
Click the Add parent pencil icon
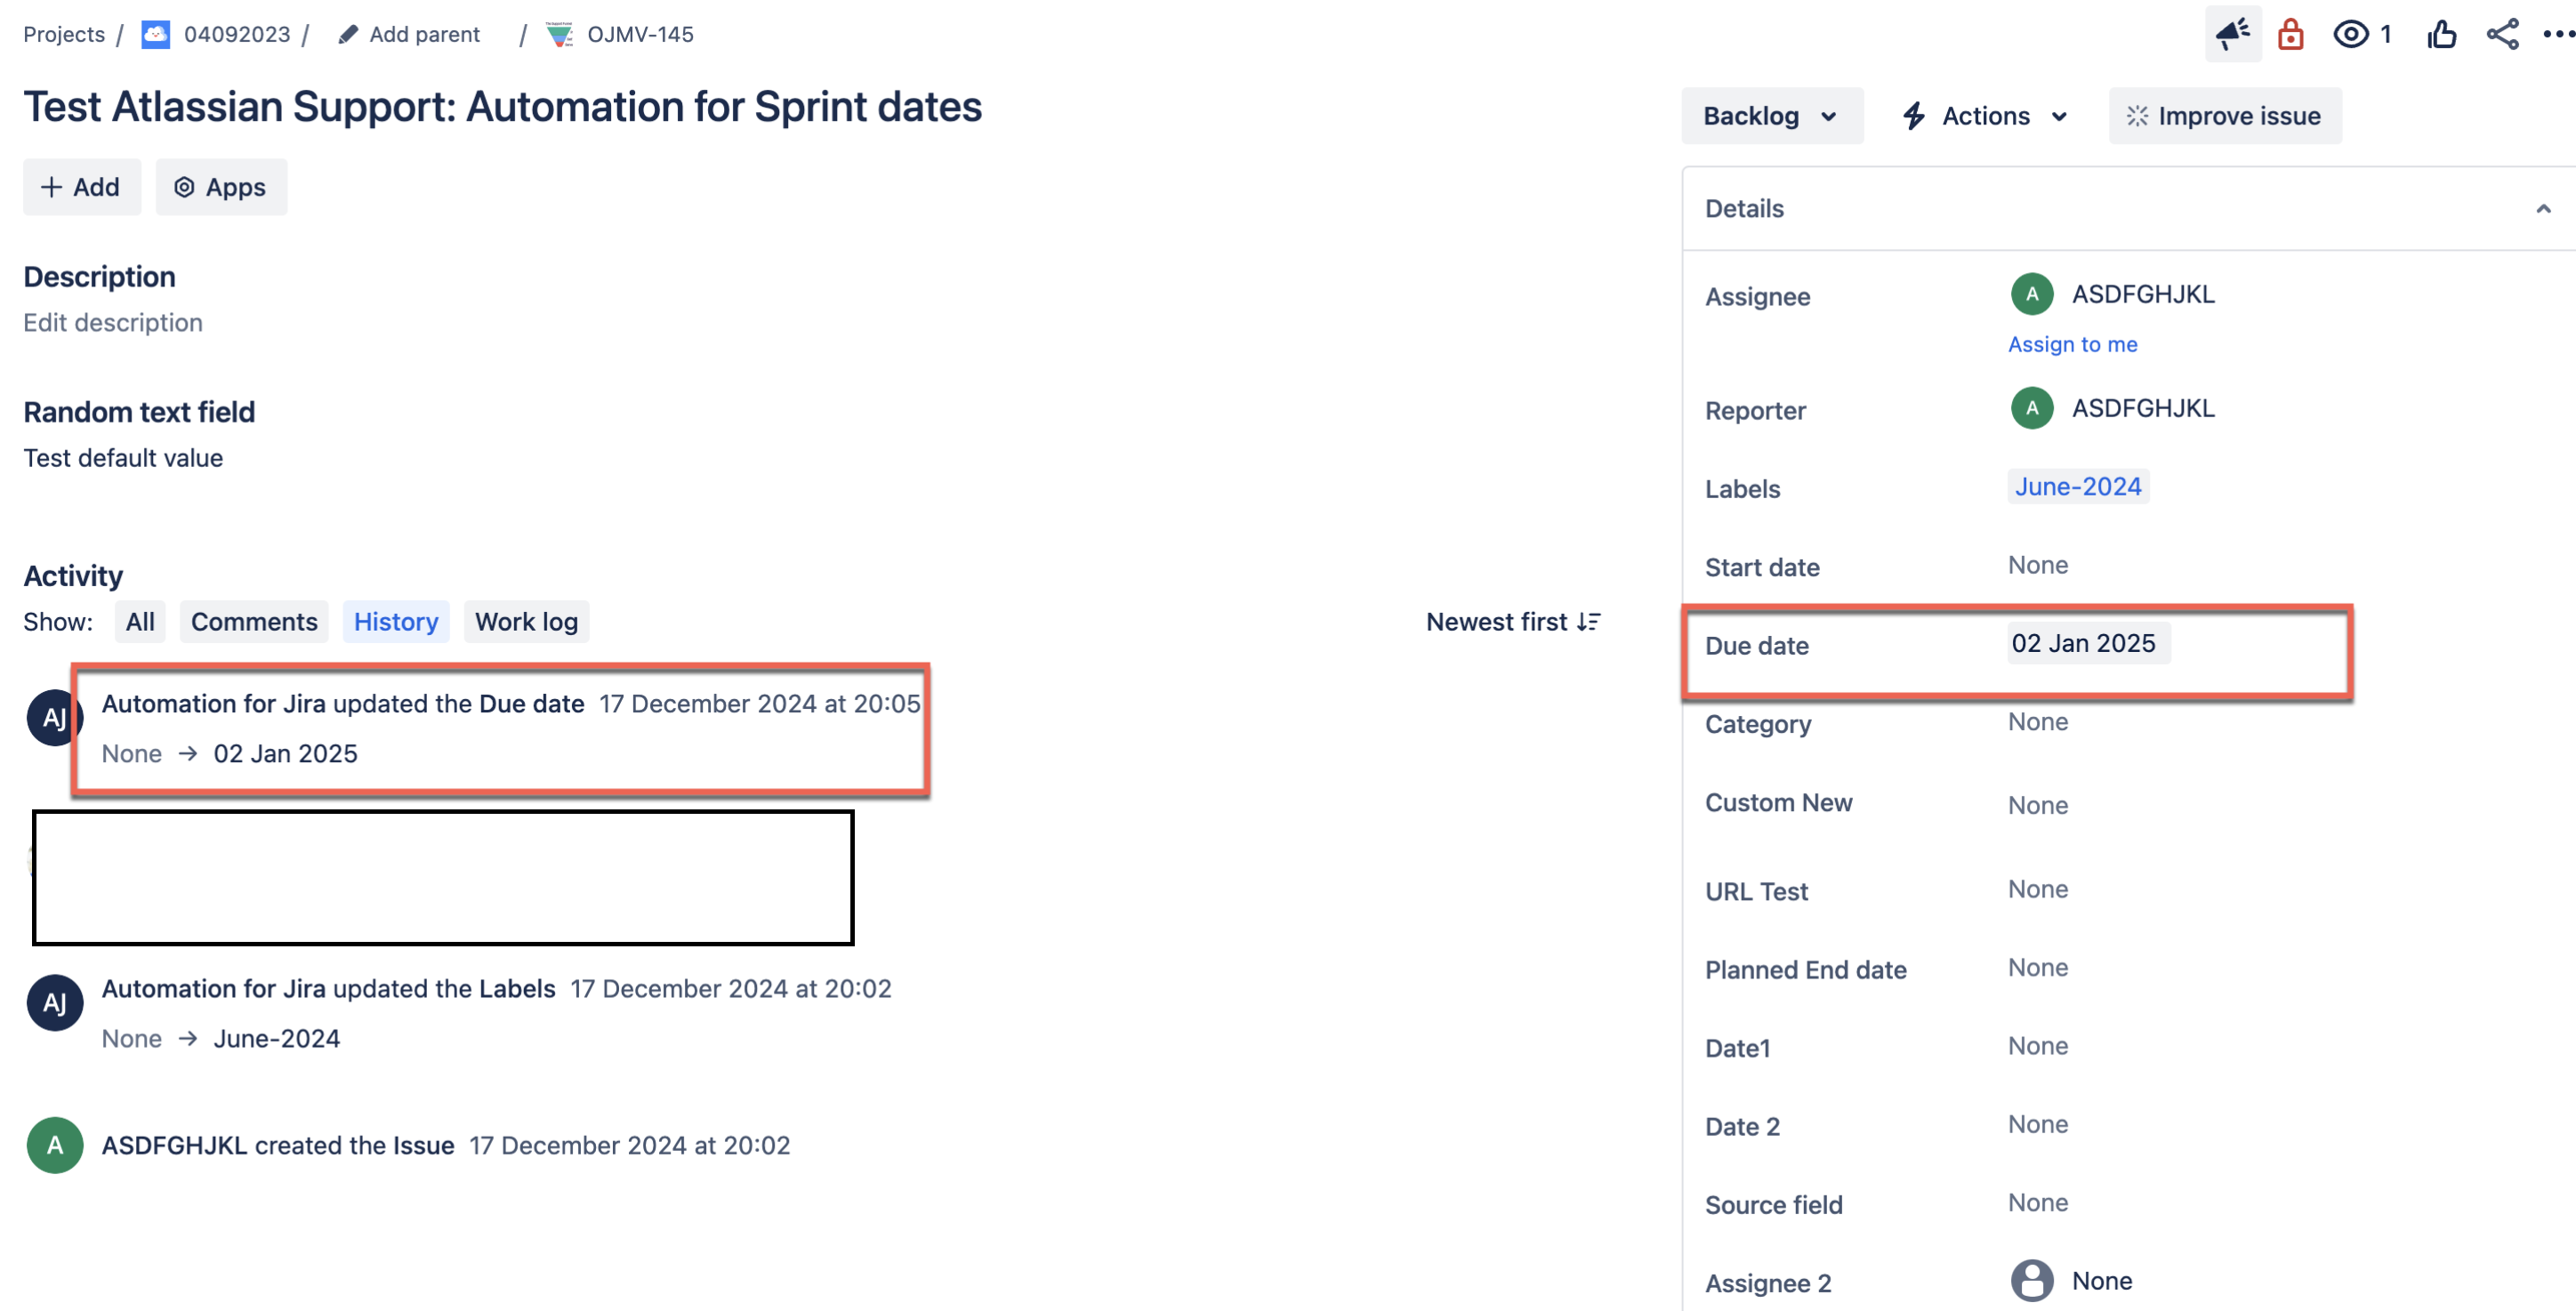coord(348,35)
